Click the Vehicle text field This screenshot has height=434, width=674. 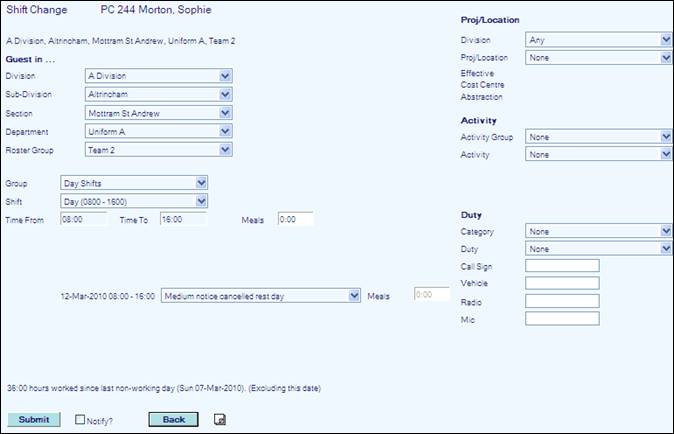562,283
